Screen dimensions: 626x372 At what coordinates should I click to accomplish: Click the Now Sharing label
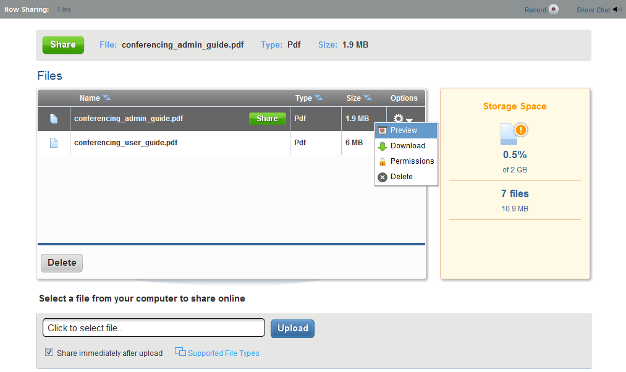click(26, 10)
